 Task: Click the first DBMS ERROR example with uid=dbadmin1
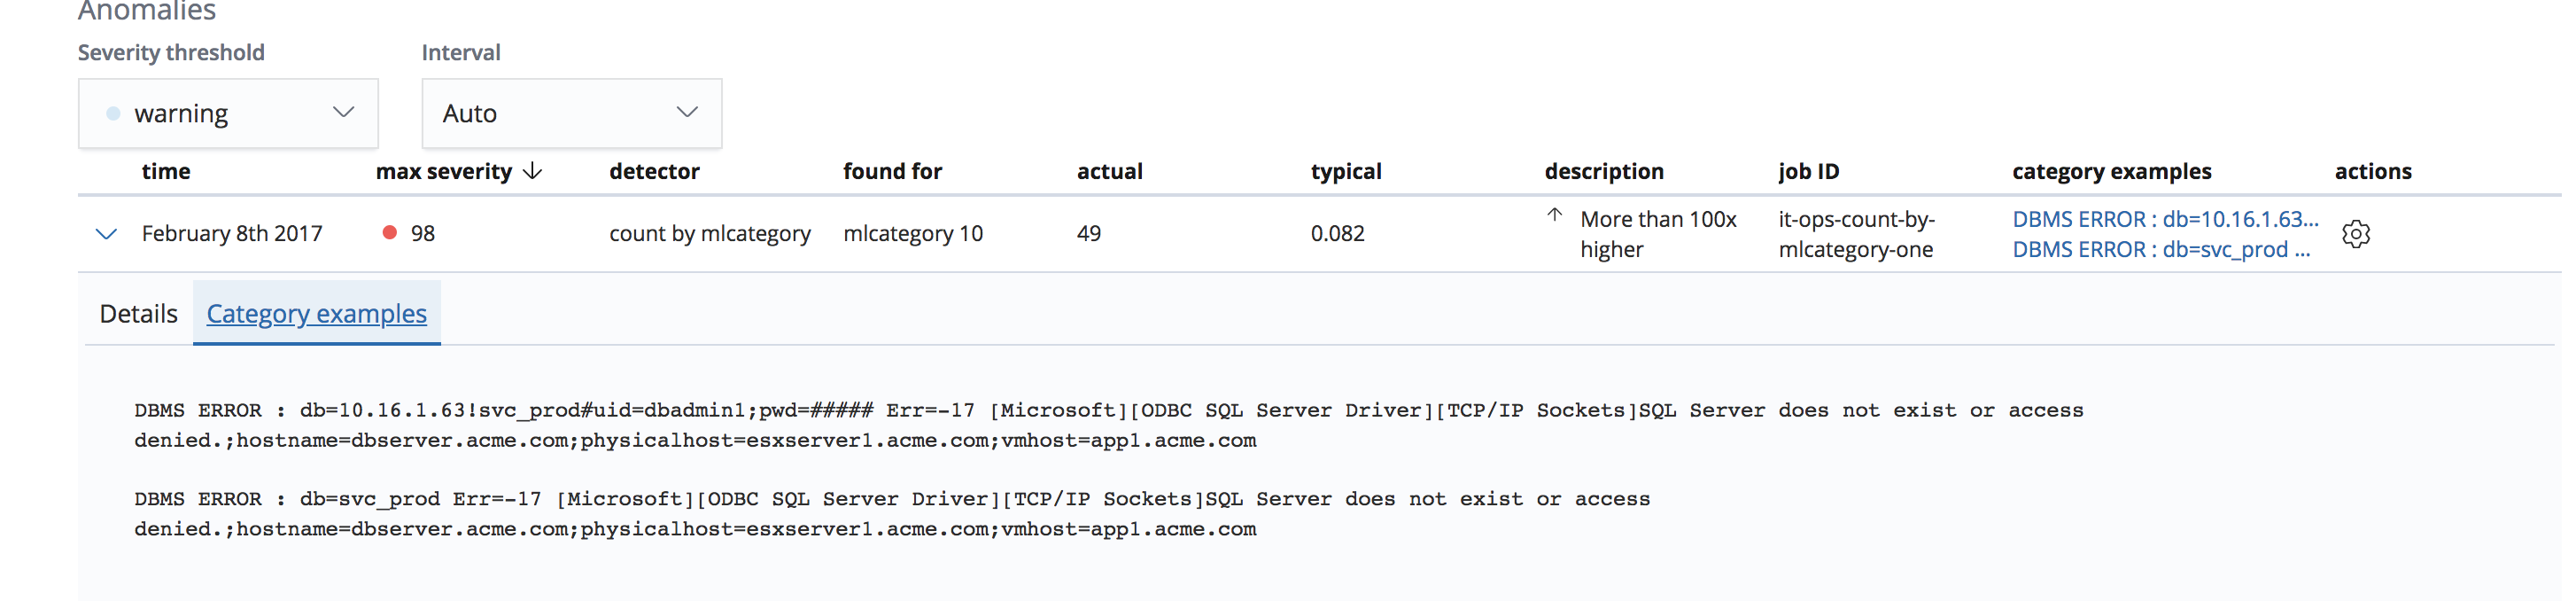1108,425
